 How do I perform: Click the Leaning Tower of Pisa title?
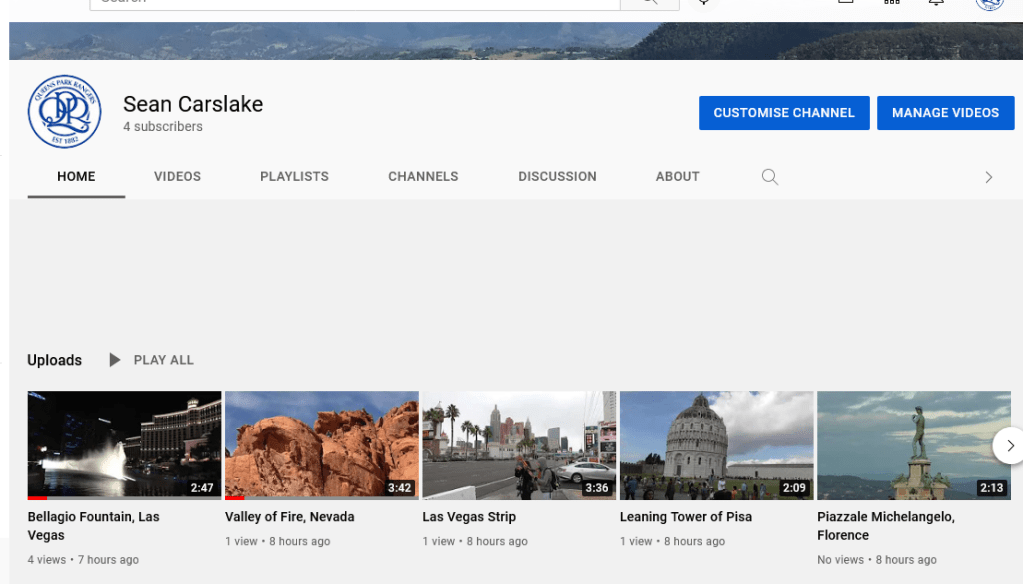686,517
